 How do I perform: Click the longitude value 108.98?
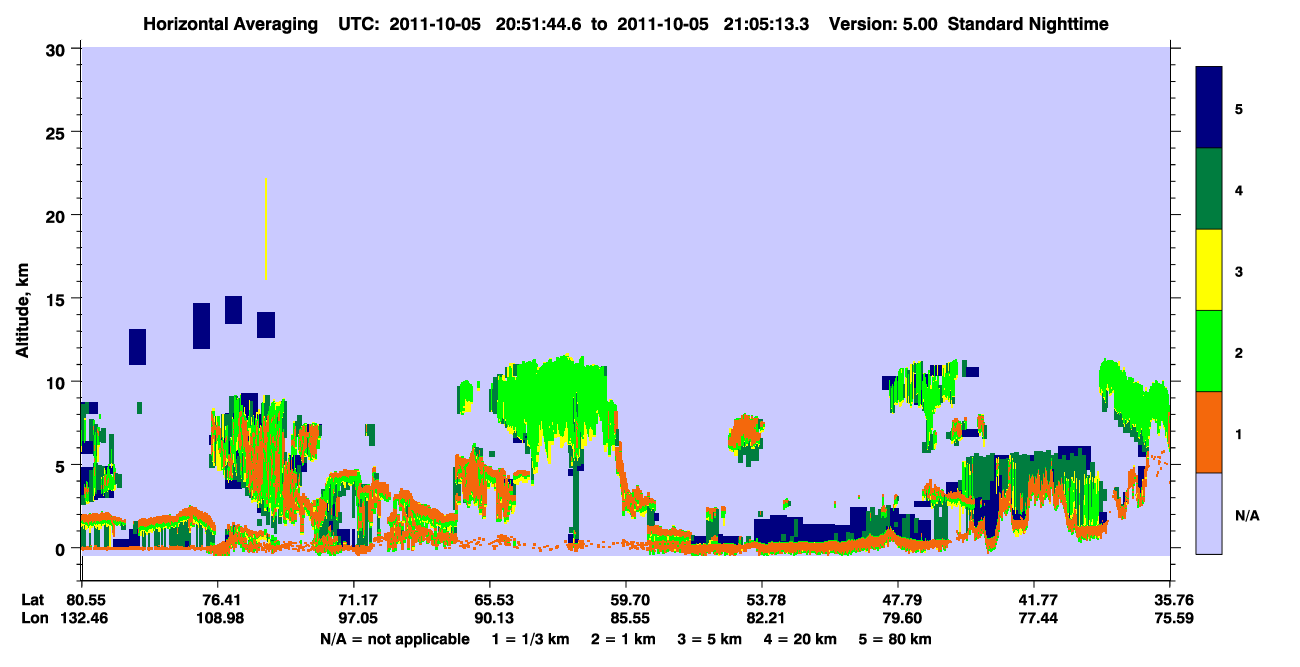coord(218,619)
